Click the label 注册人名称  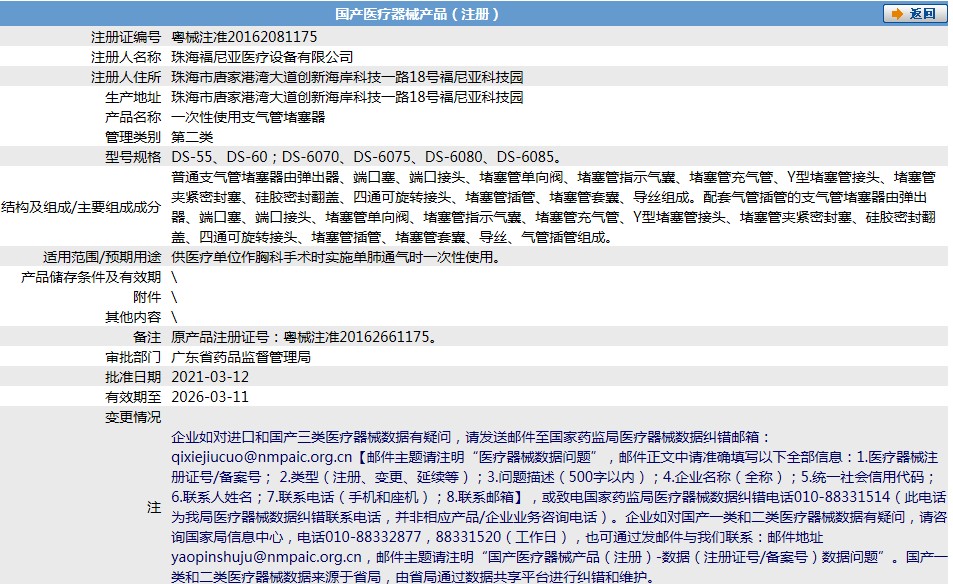coord(126,57)
